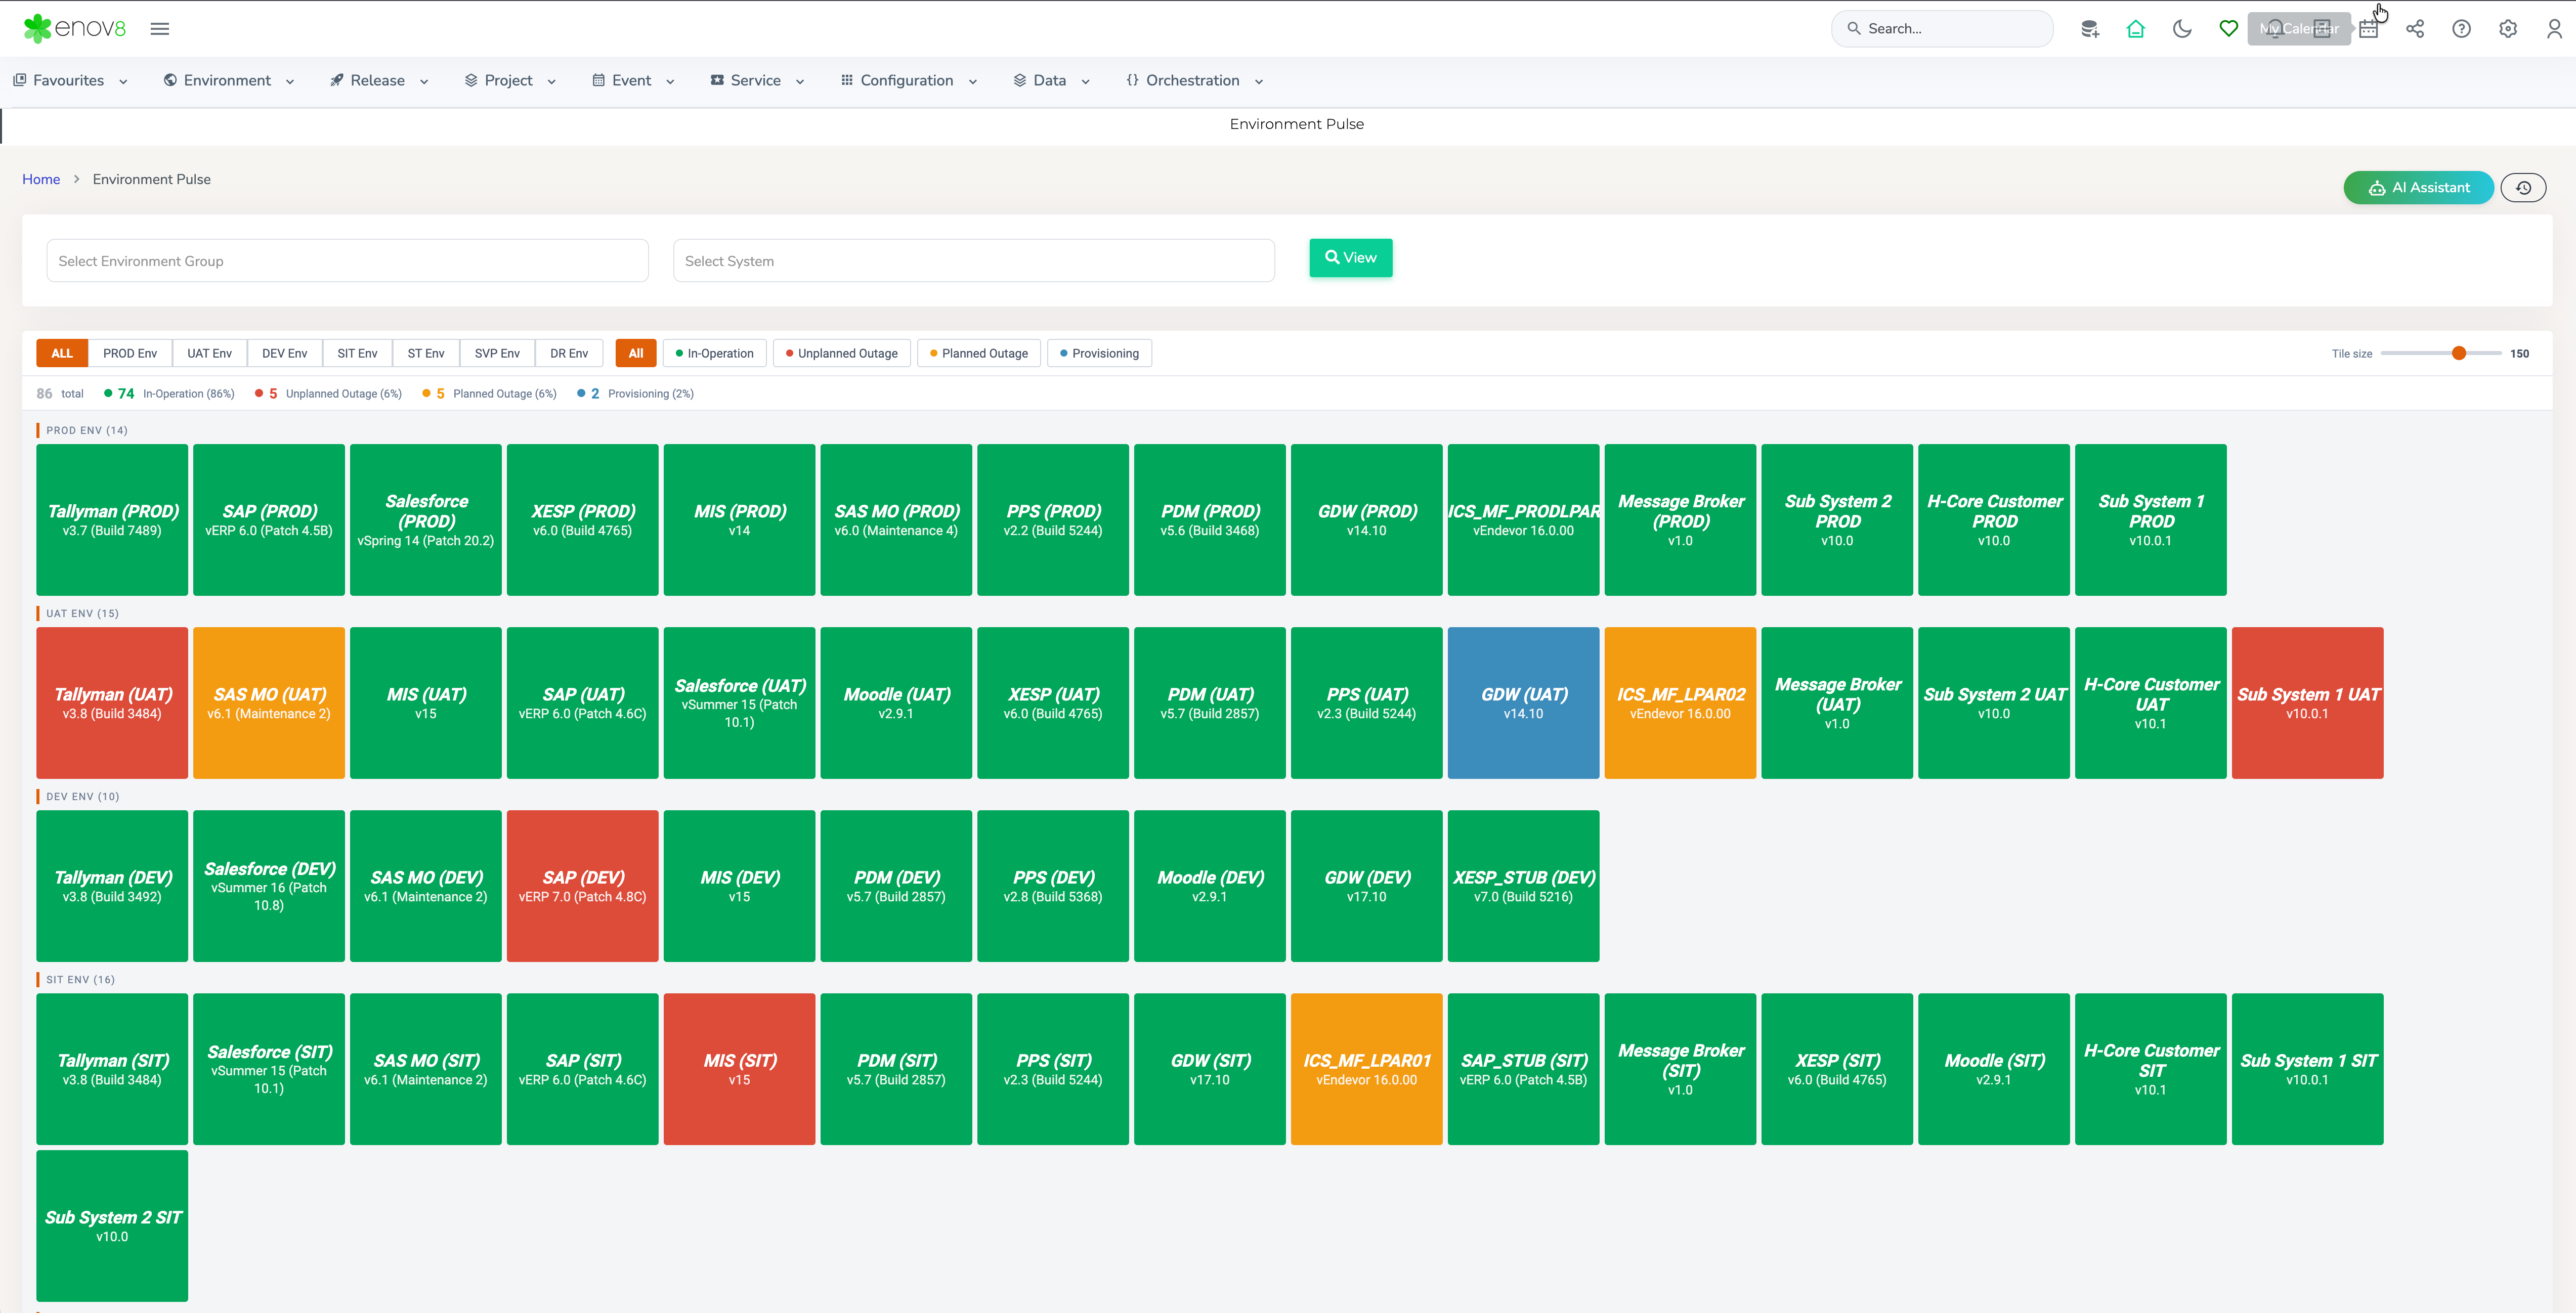Switch to dark mode moon icon

coord(2182,29)
